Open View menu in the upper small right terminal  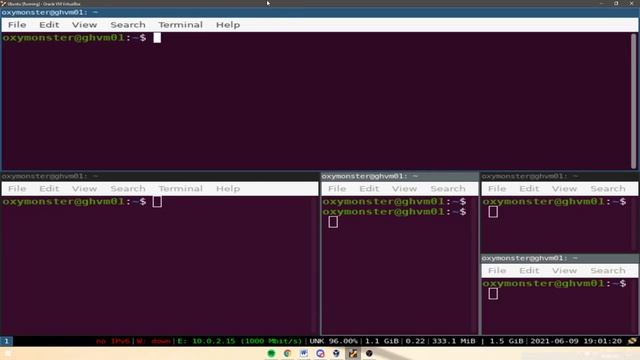(x=564, y=189)
